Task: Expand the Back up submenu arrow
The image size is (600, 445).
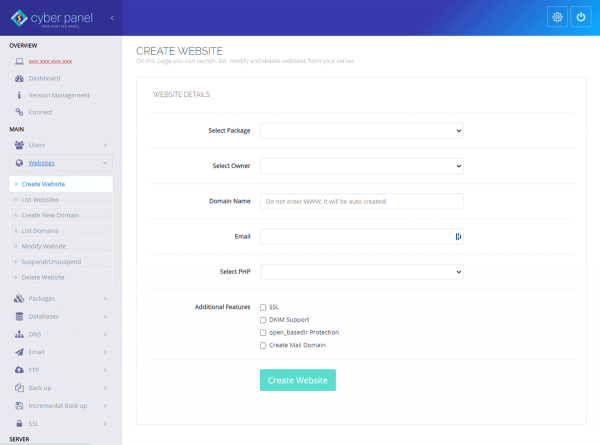Action: tap(105, 388)
